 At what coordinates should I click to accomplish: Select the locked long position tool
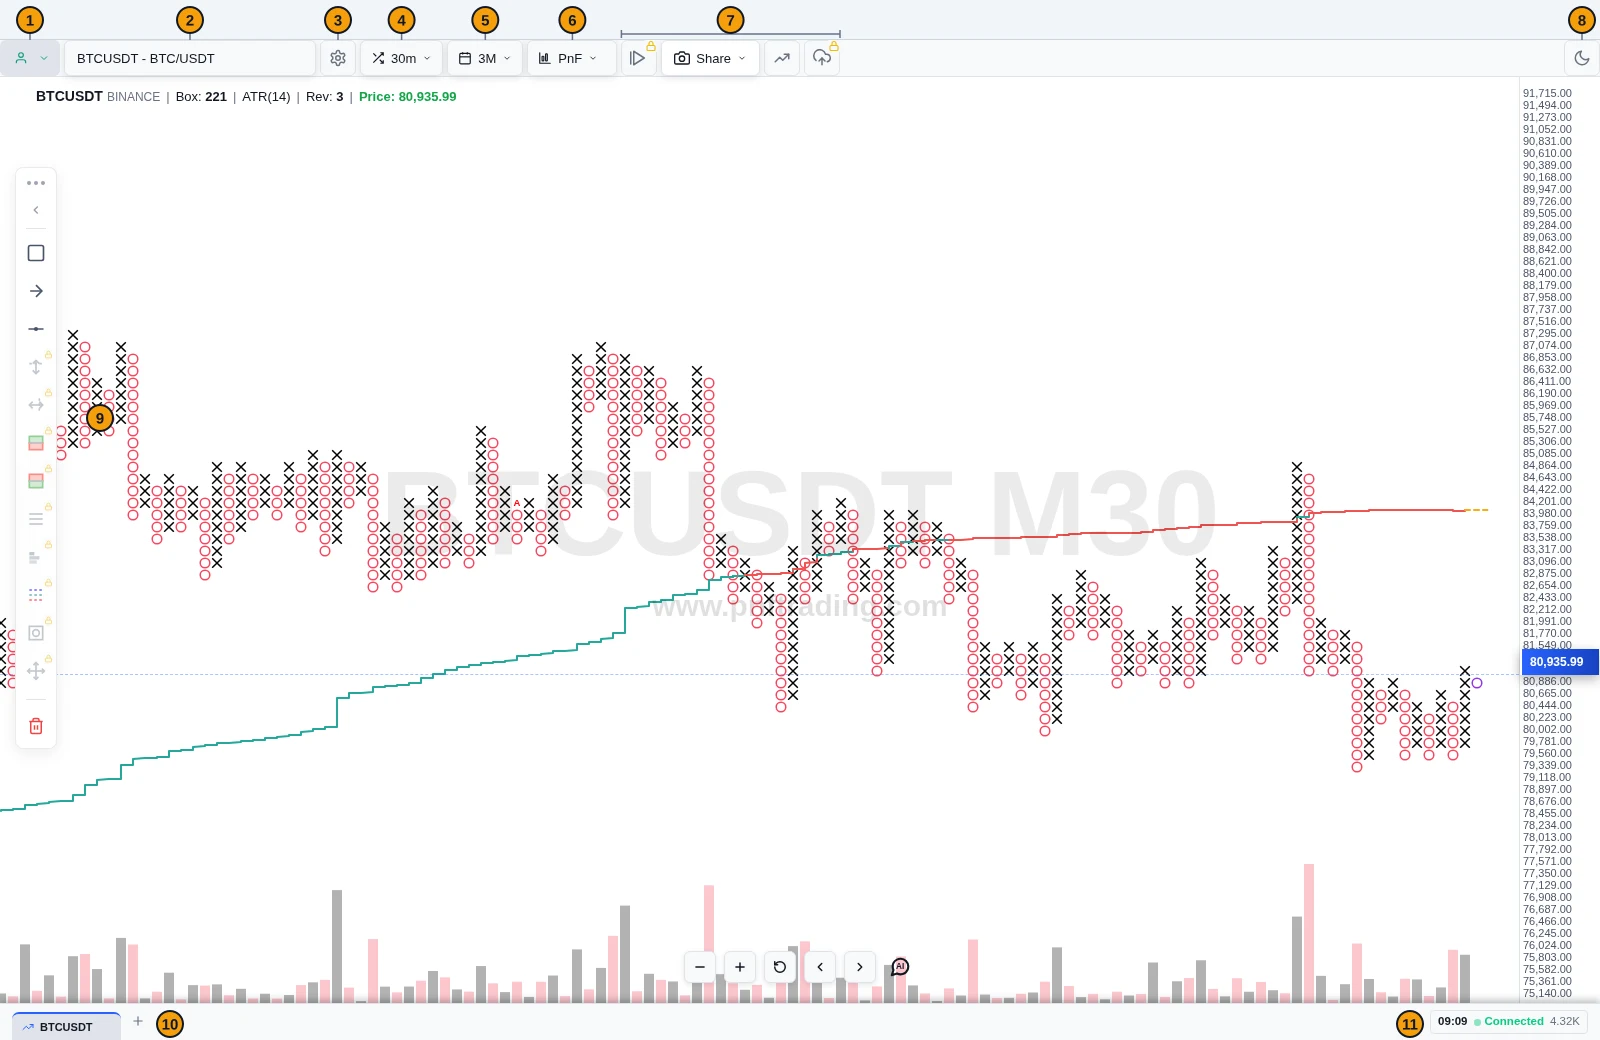(36, 443)
